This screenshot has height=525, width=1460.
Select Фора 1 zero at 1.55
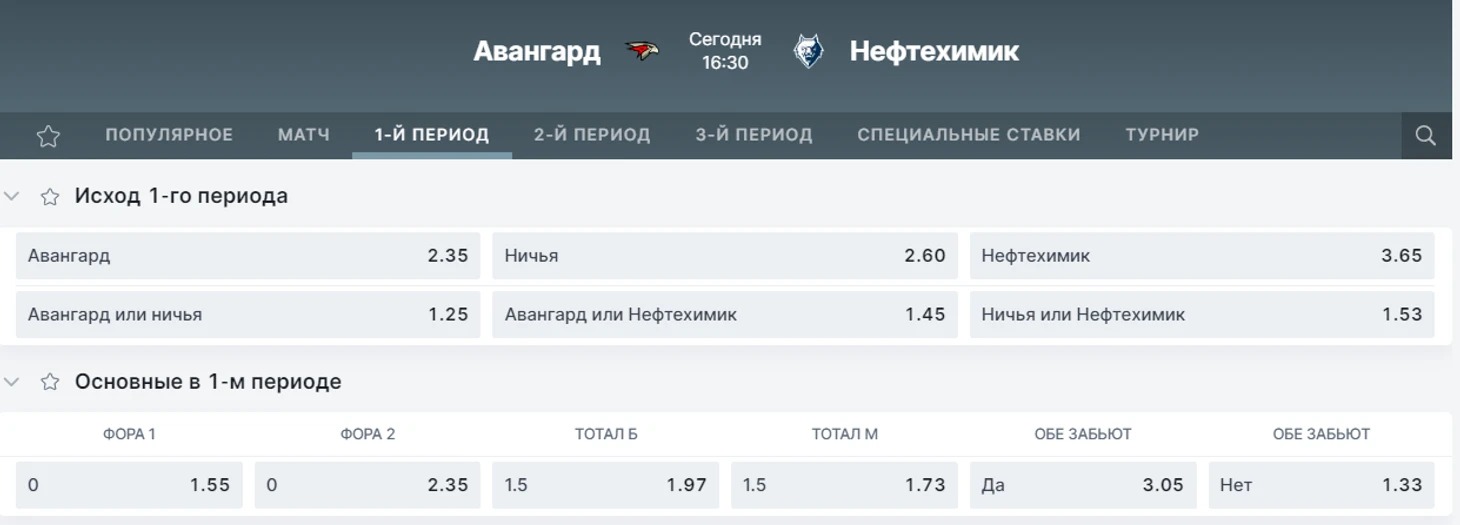click(x=129, y=485)
